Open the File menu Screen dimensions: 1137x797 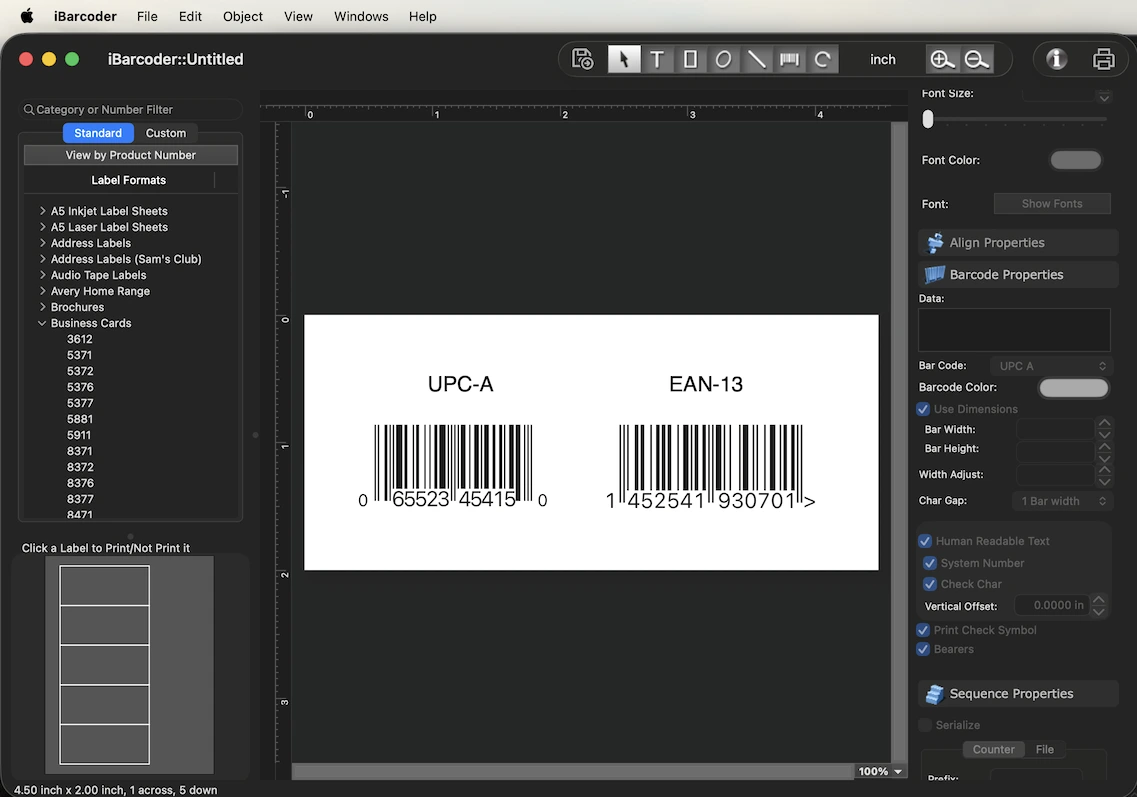pyautogui.click(x=147, y=16)
